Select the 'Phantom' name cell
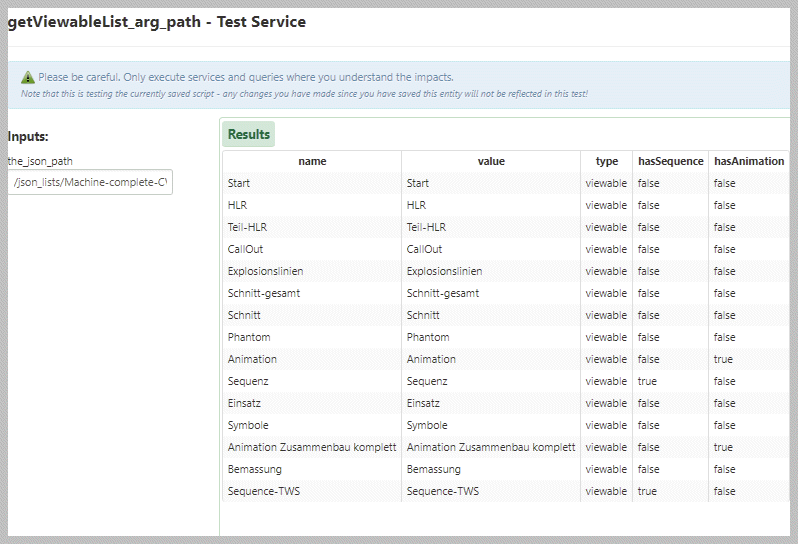Screen dimensions: 798x544 312,337
